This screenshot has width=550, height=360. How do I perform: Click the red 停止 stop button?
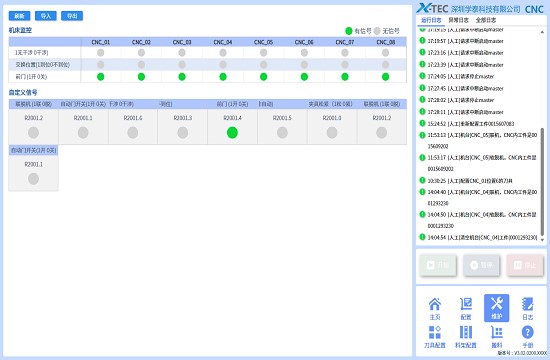525,265
